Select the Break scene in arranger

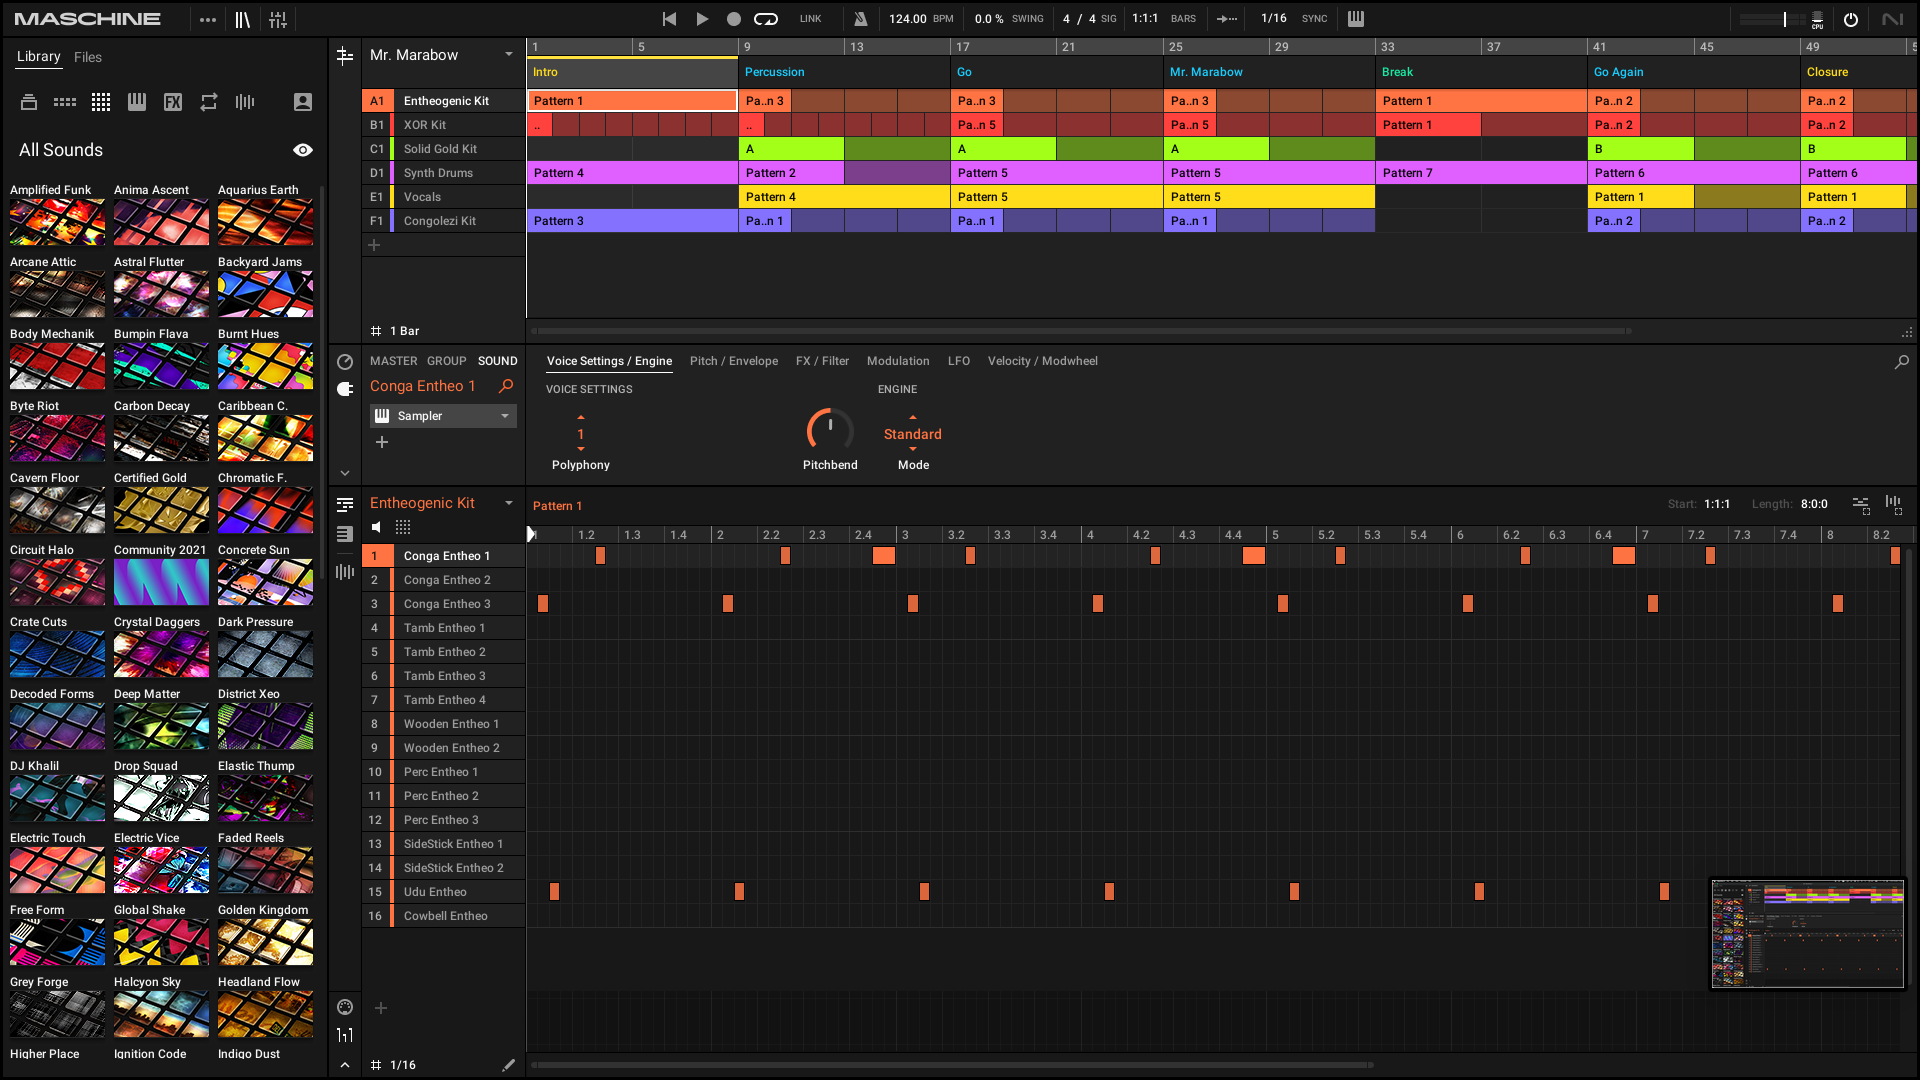pos(1480,72)
